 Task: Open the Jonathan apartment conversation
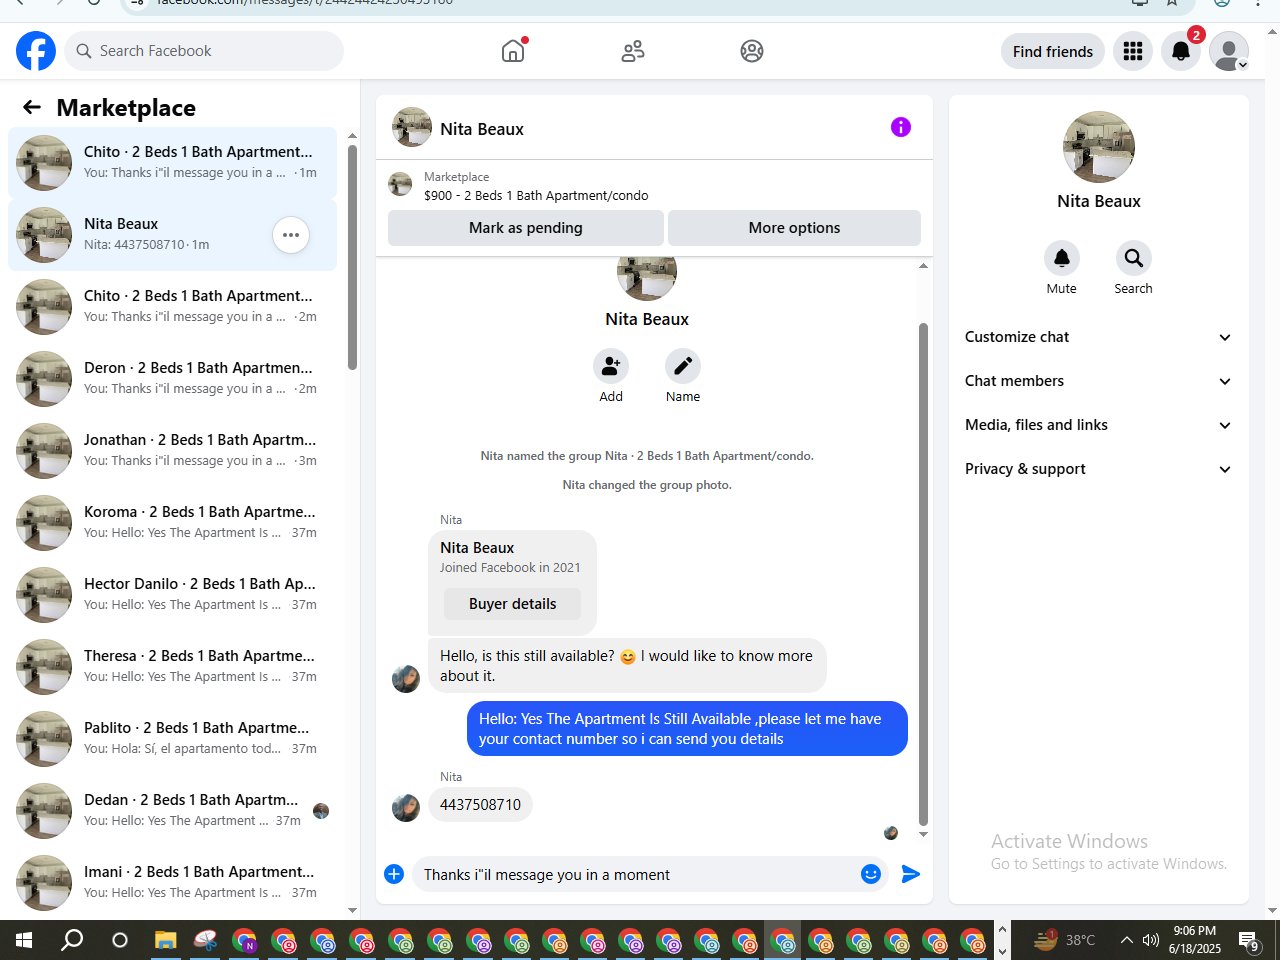coord(173,451)
